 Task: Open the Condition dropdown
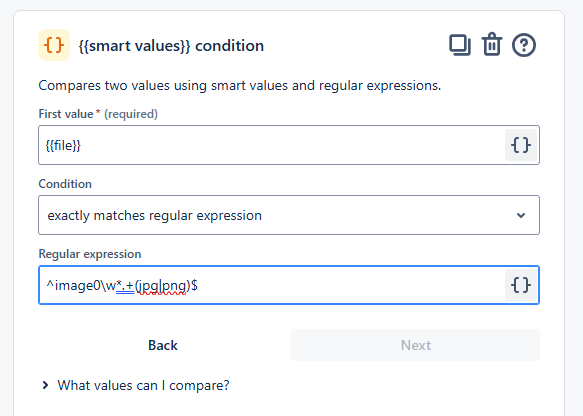tap(289, 215)
